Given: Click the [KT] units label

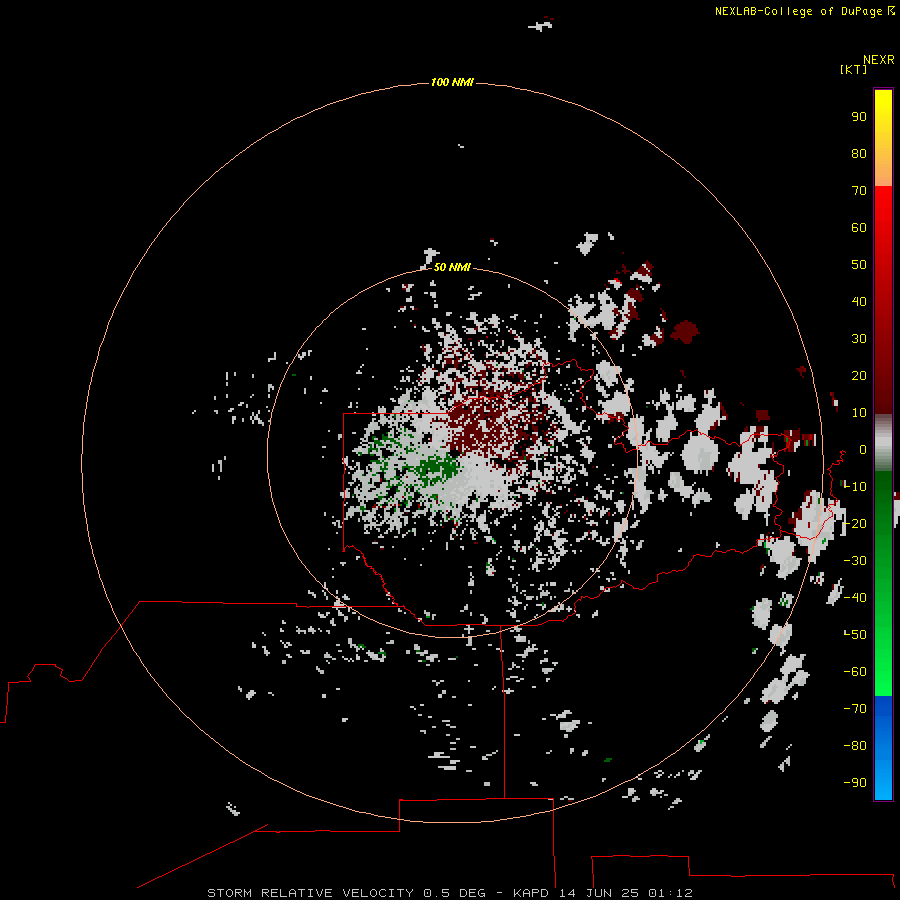Looking at the screenshot, I should pos(853,69).
